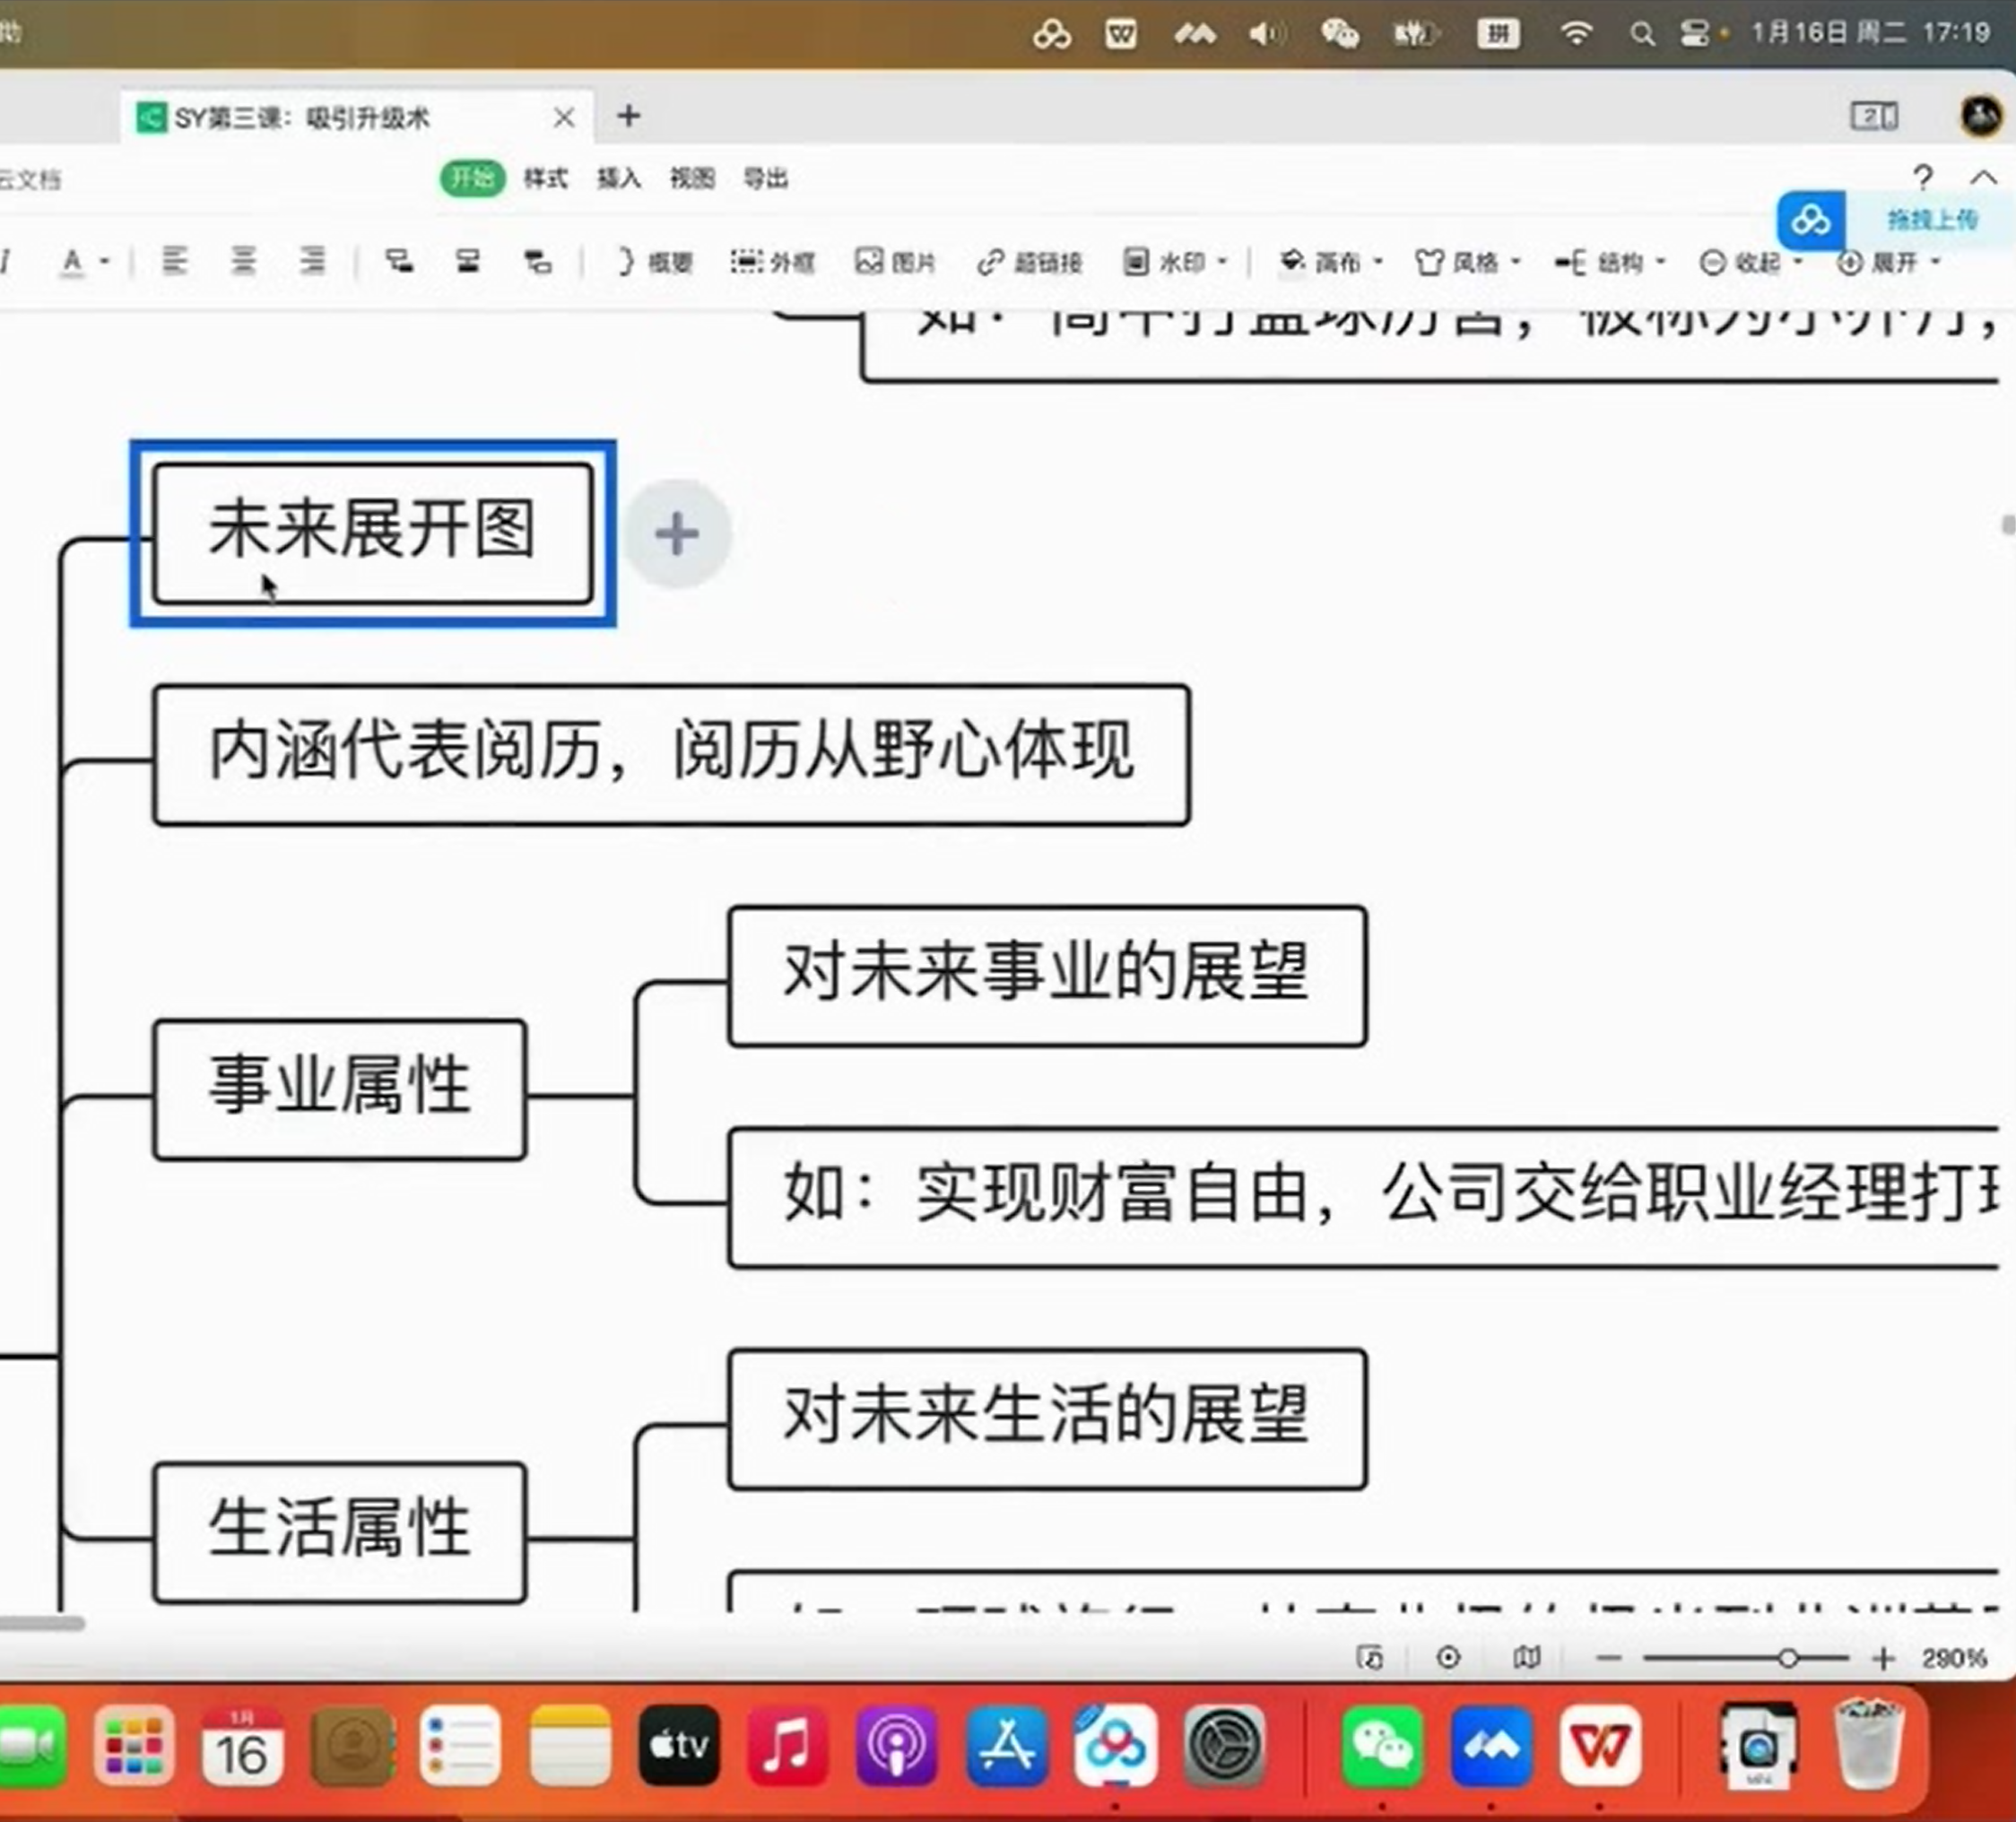The image size is (2016, 1822).
Task: Open the 水印 watermark dropdown
Action: click(x=1176, y=262)
